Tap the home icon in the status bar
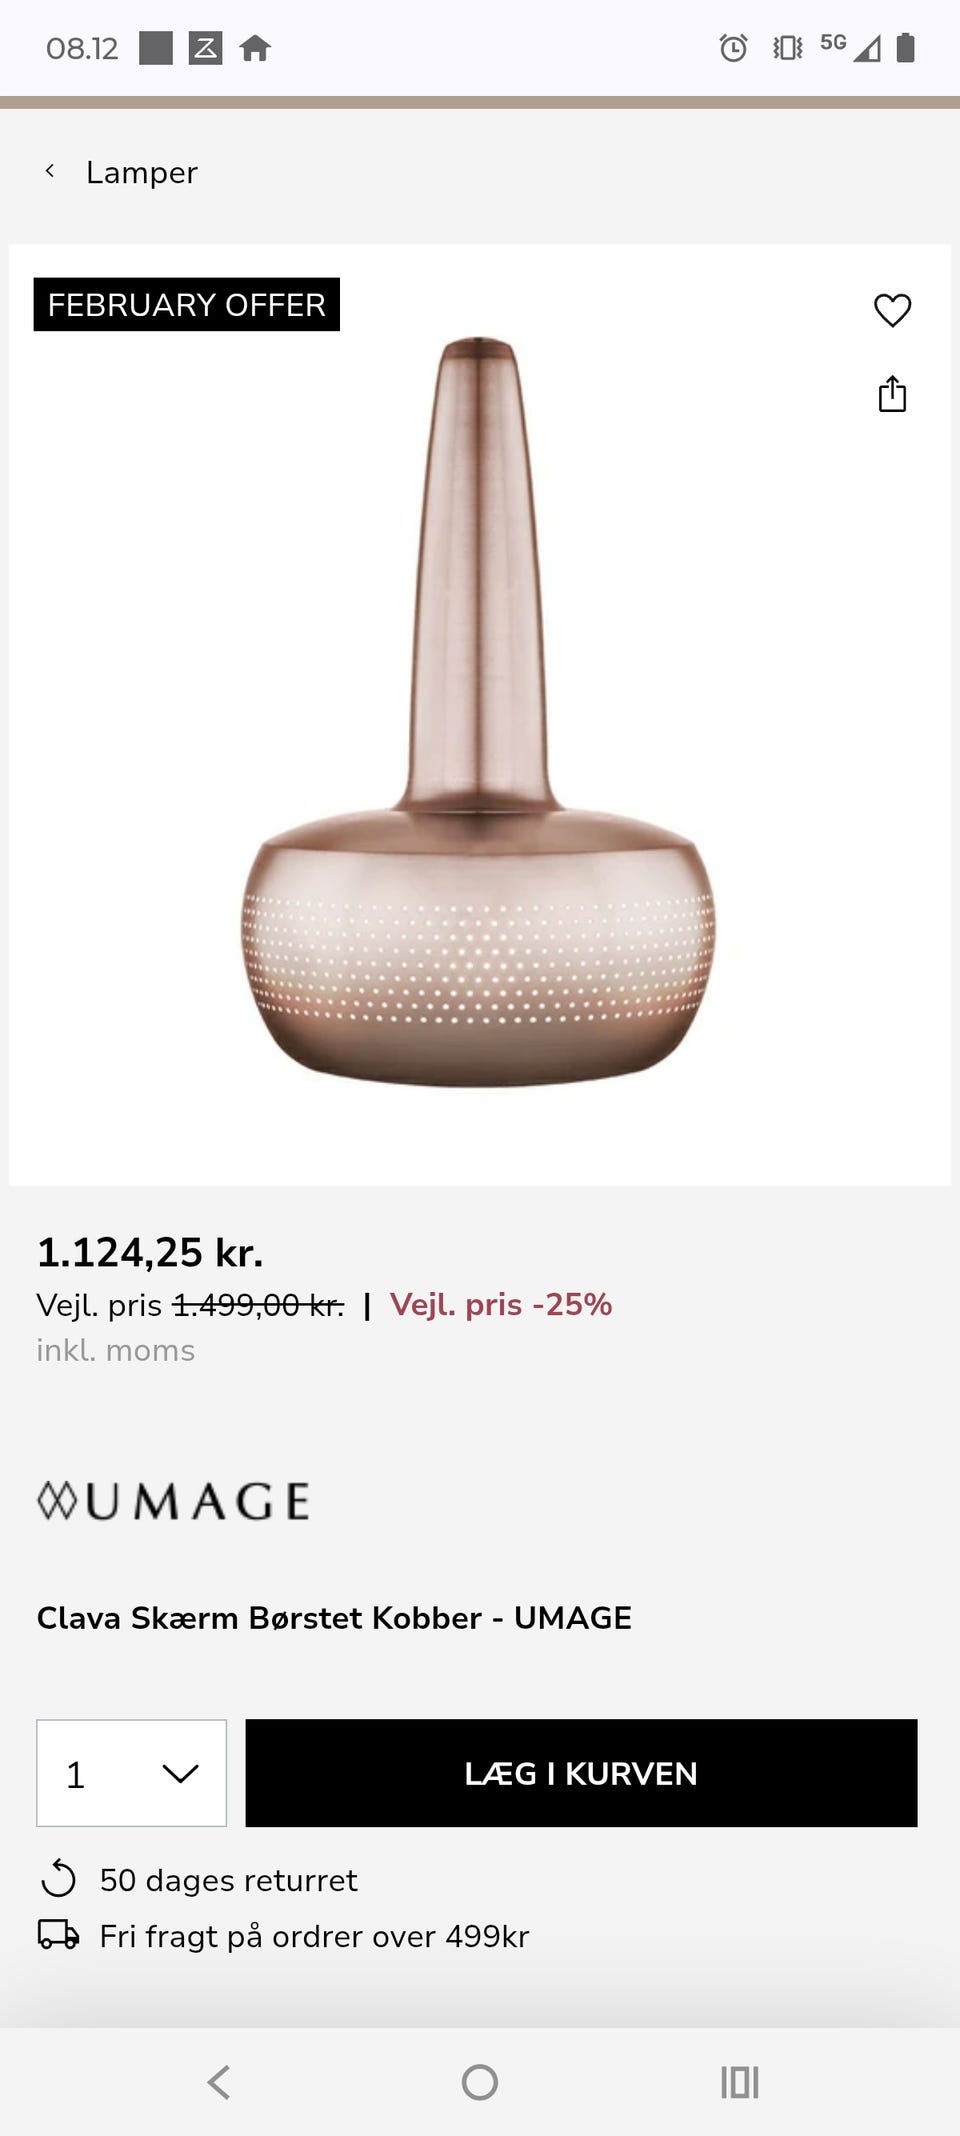960x2136 pixels. pos(255,47)
